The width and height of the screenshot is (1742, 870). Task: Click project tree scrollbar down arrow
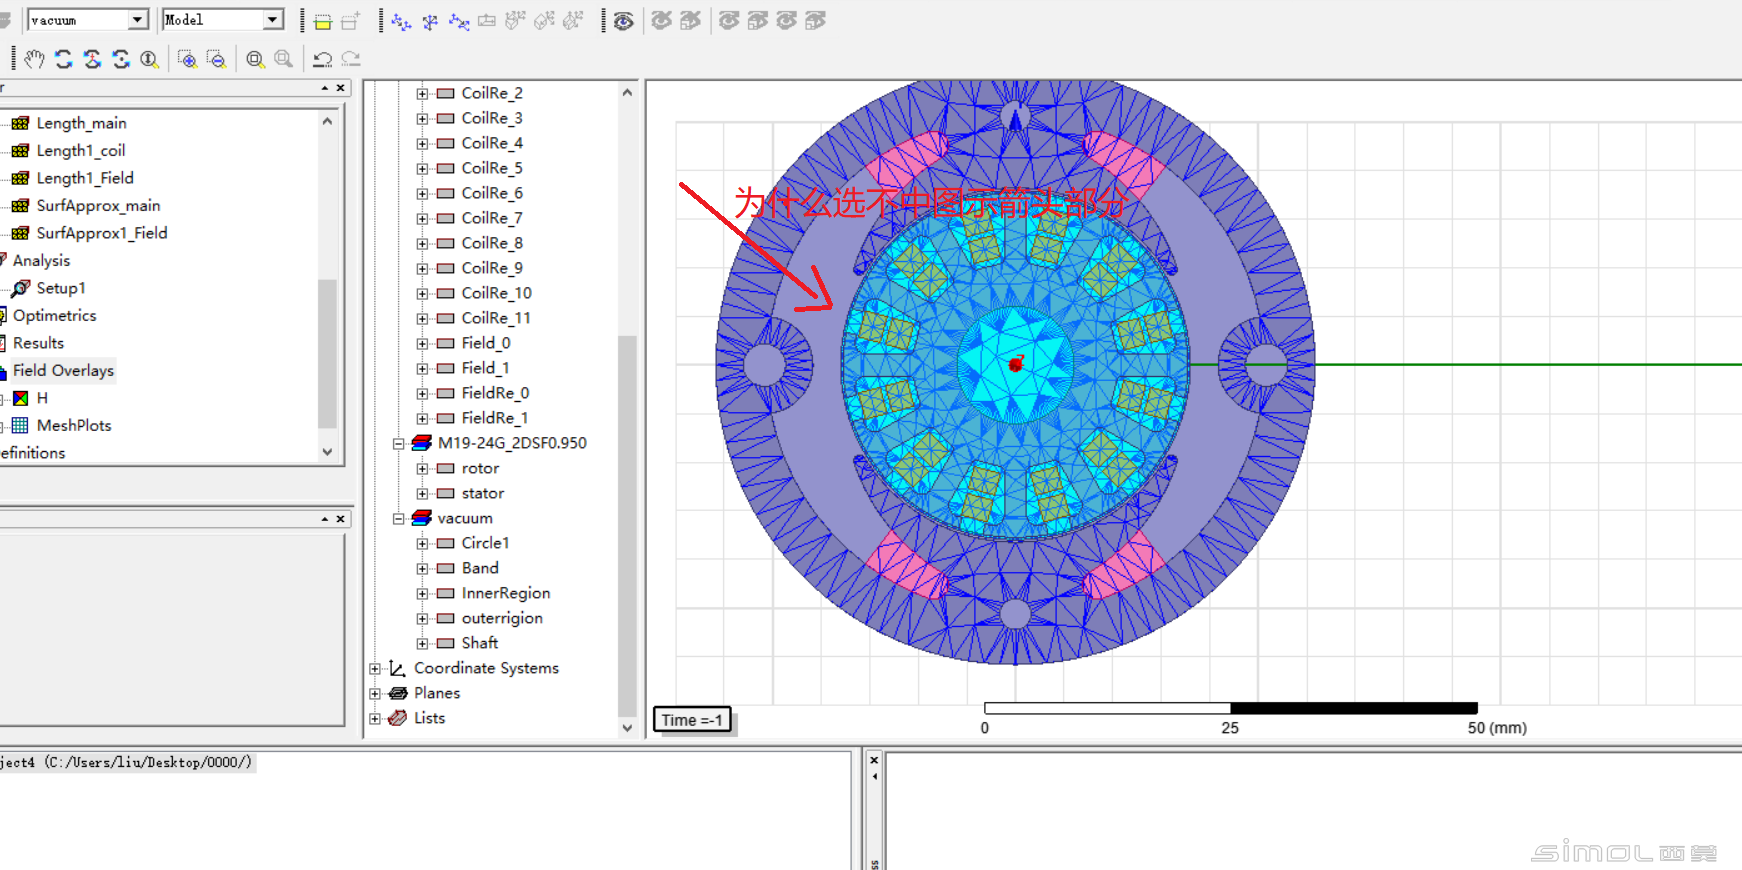pyautogui.click(x=327, y=452)
